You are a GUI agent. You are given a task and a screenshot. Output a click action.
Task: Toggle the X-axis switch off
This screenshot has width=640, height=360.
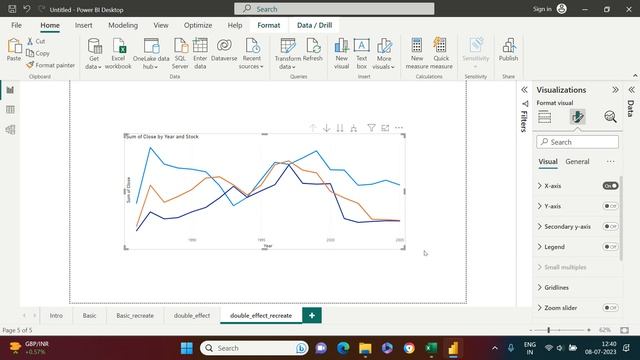(610, 186)
